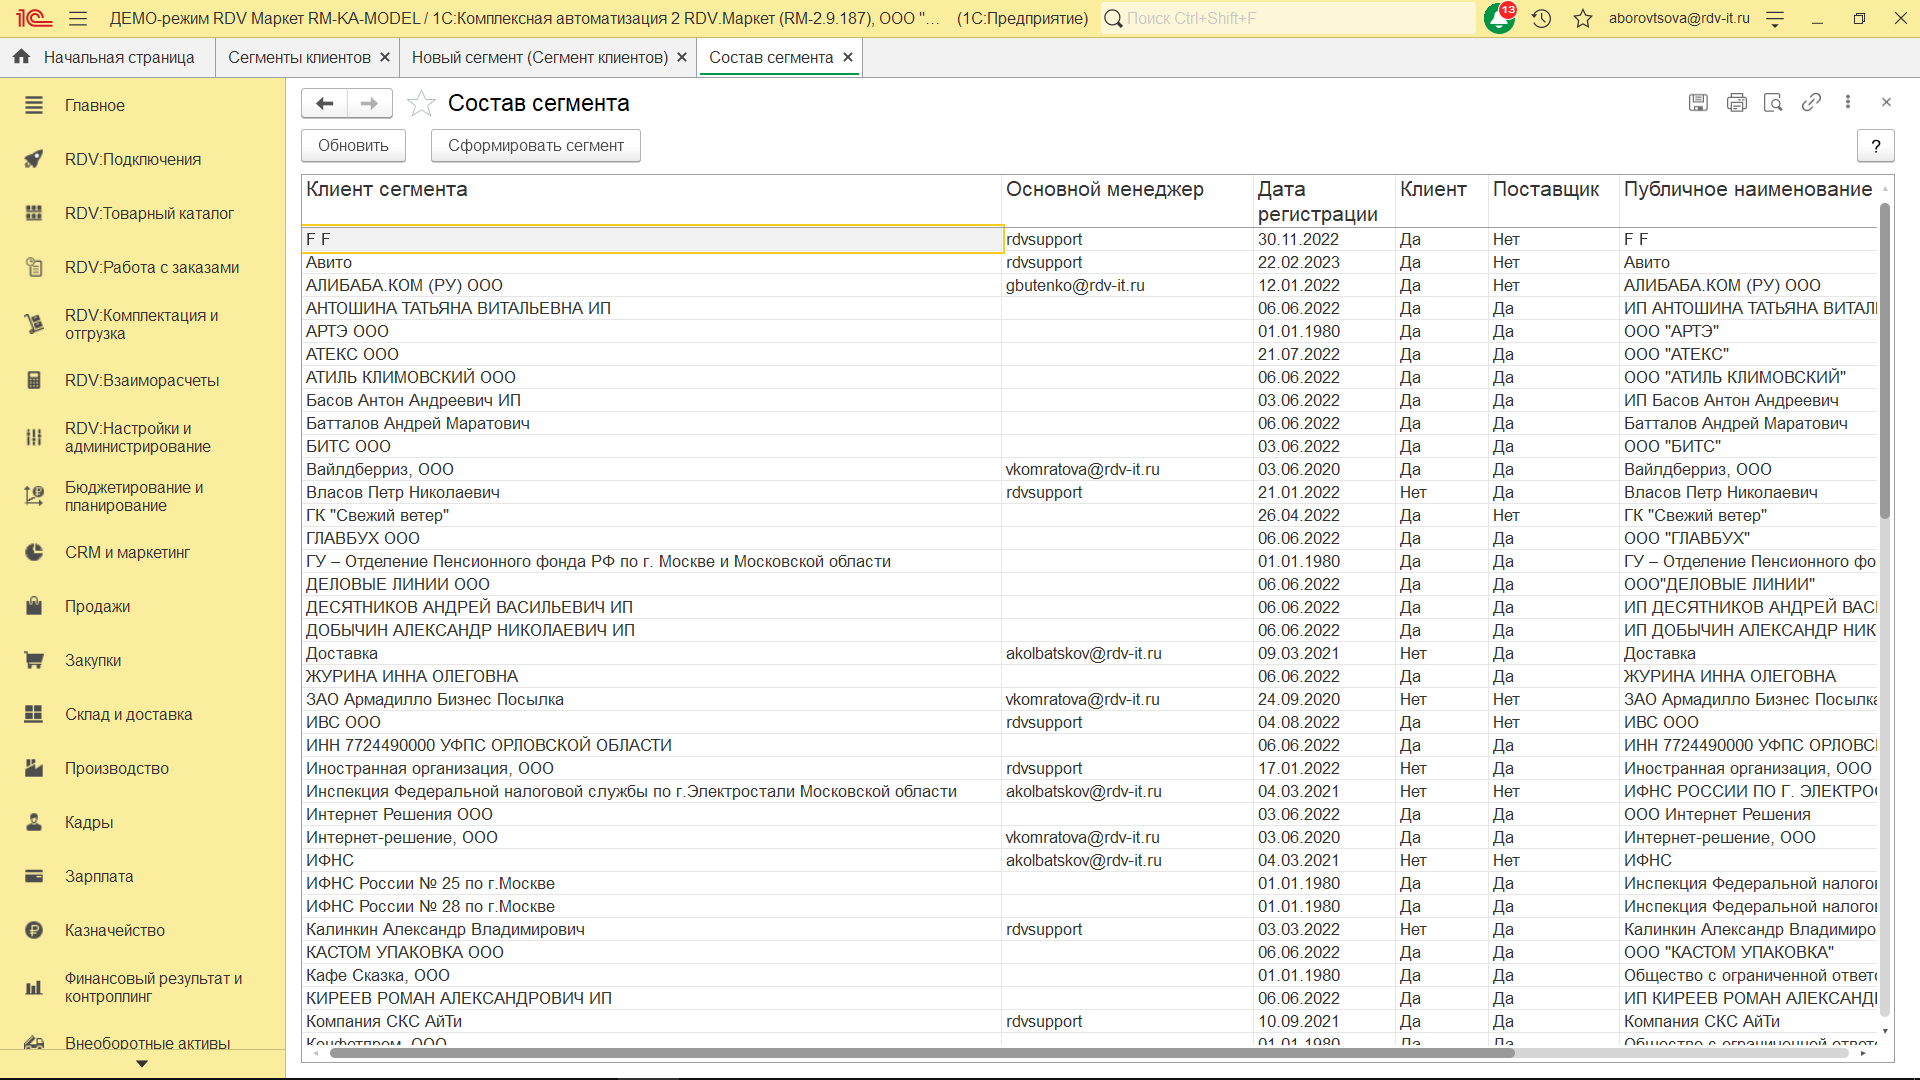Switch to Сегменты клиентов tab

tap(299, 57)
